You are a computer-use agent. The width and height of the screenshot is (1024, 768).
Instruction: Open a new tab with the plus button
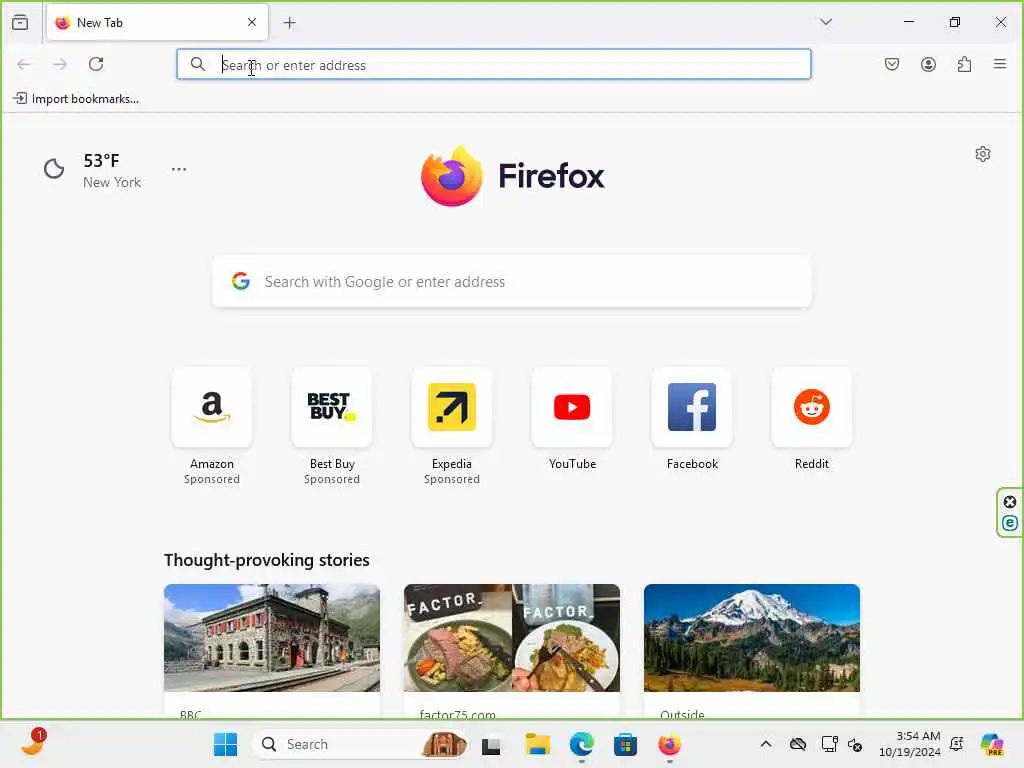290,23
